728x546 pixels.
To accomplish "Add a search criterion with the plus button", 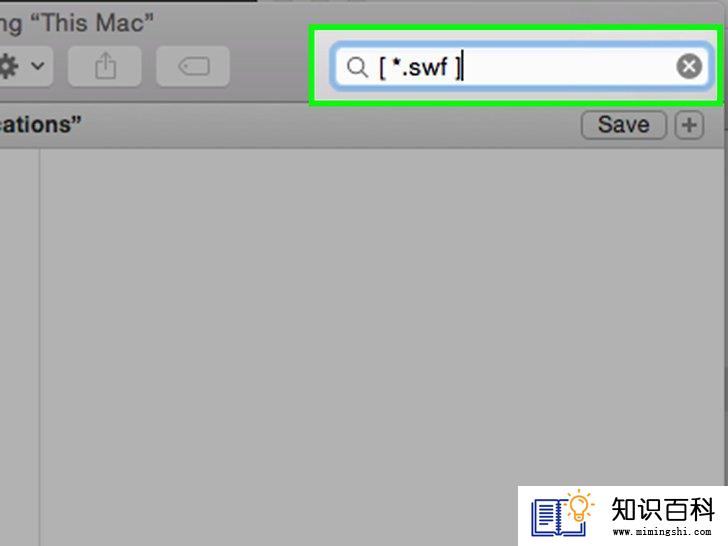I will [x=689, y=124].
